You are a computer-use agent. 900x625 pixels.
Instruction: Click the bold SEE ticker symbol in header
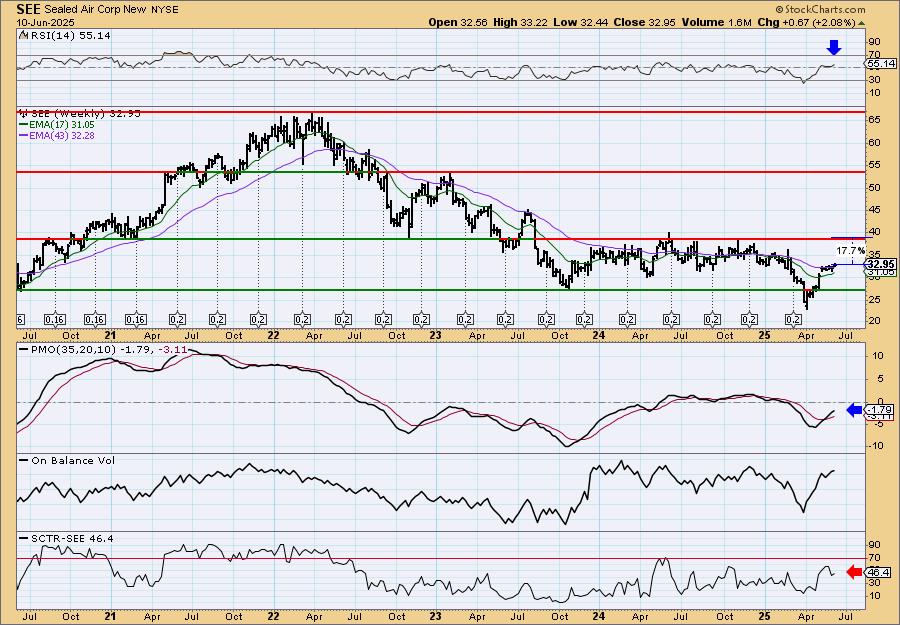coord(29,9)
